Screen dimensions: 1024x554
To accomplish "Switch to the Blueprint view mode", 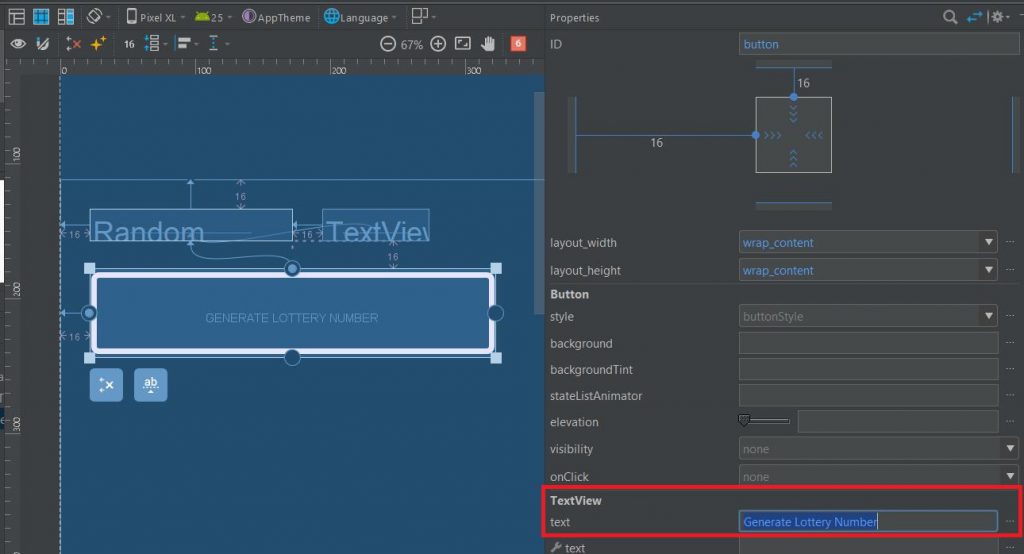I will coord(41,17).
